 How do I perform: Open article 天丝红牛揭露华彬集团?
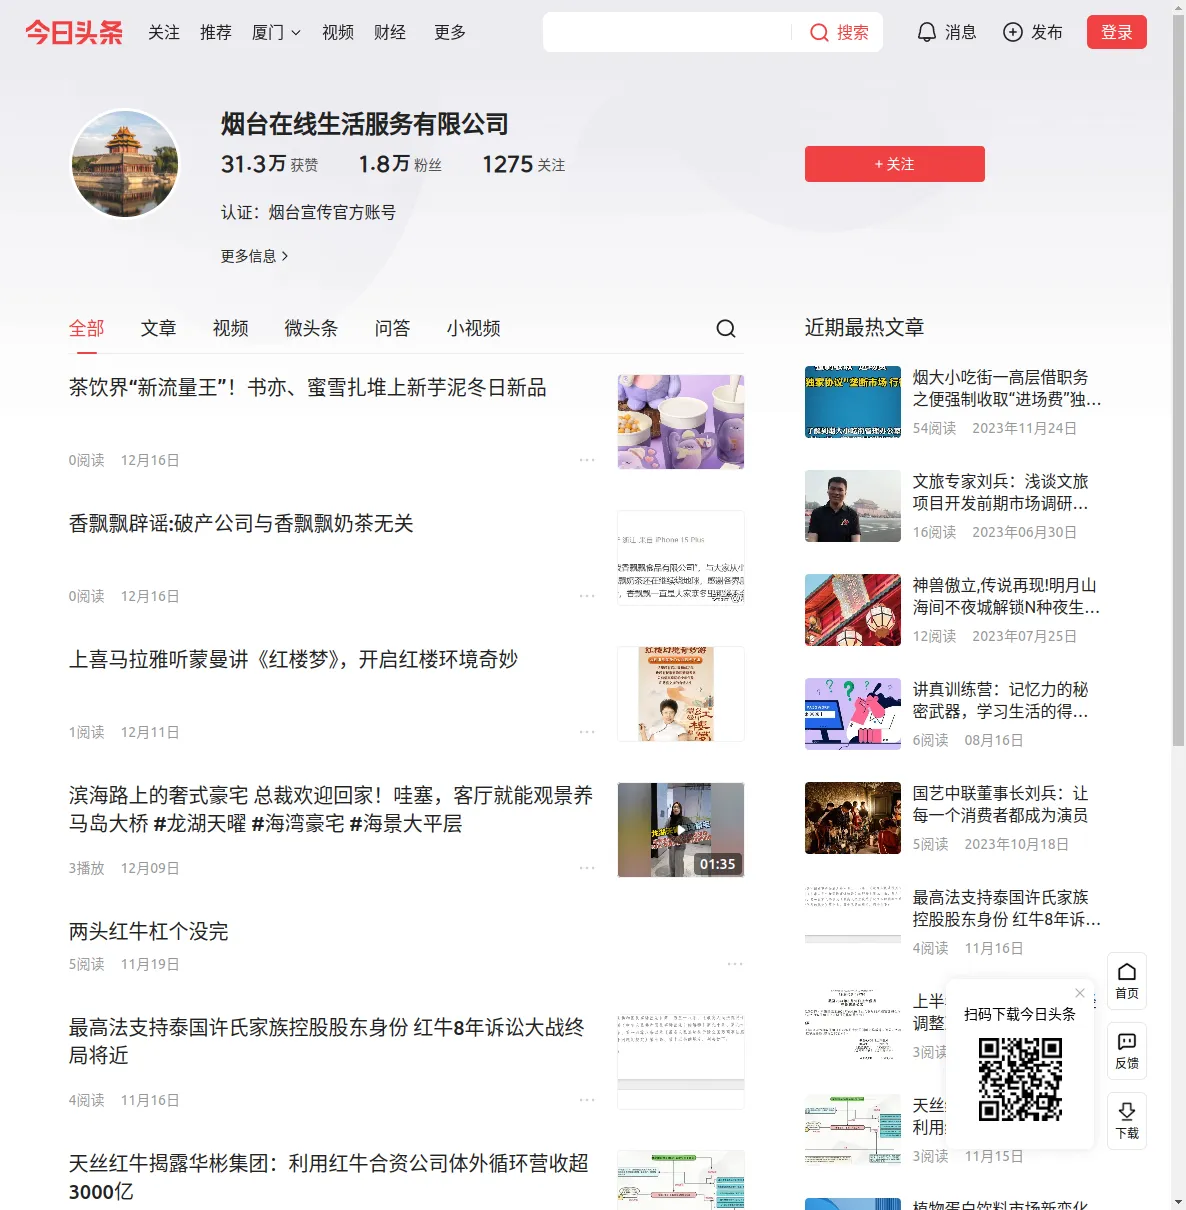(329, 1177)
